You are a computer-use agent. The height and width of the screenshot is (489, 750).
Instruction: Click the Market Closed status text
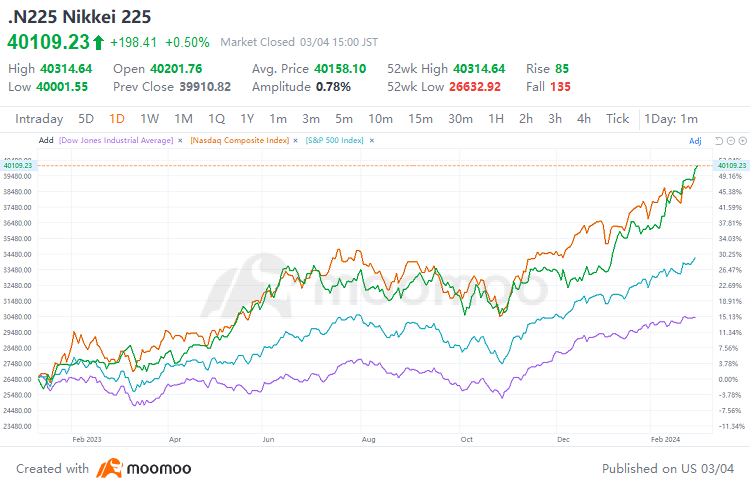point(257,42)
